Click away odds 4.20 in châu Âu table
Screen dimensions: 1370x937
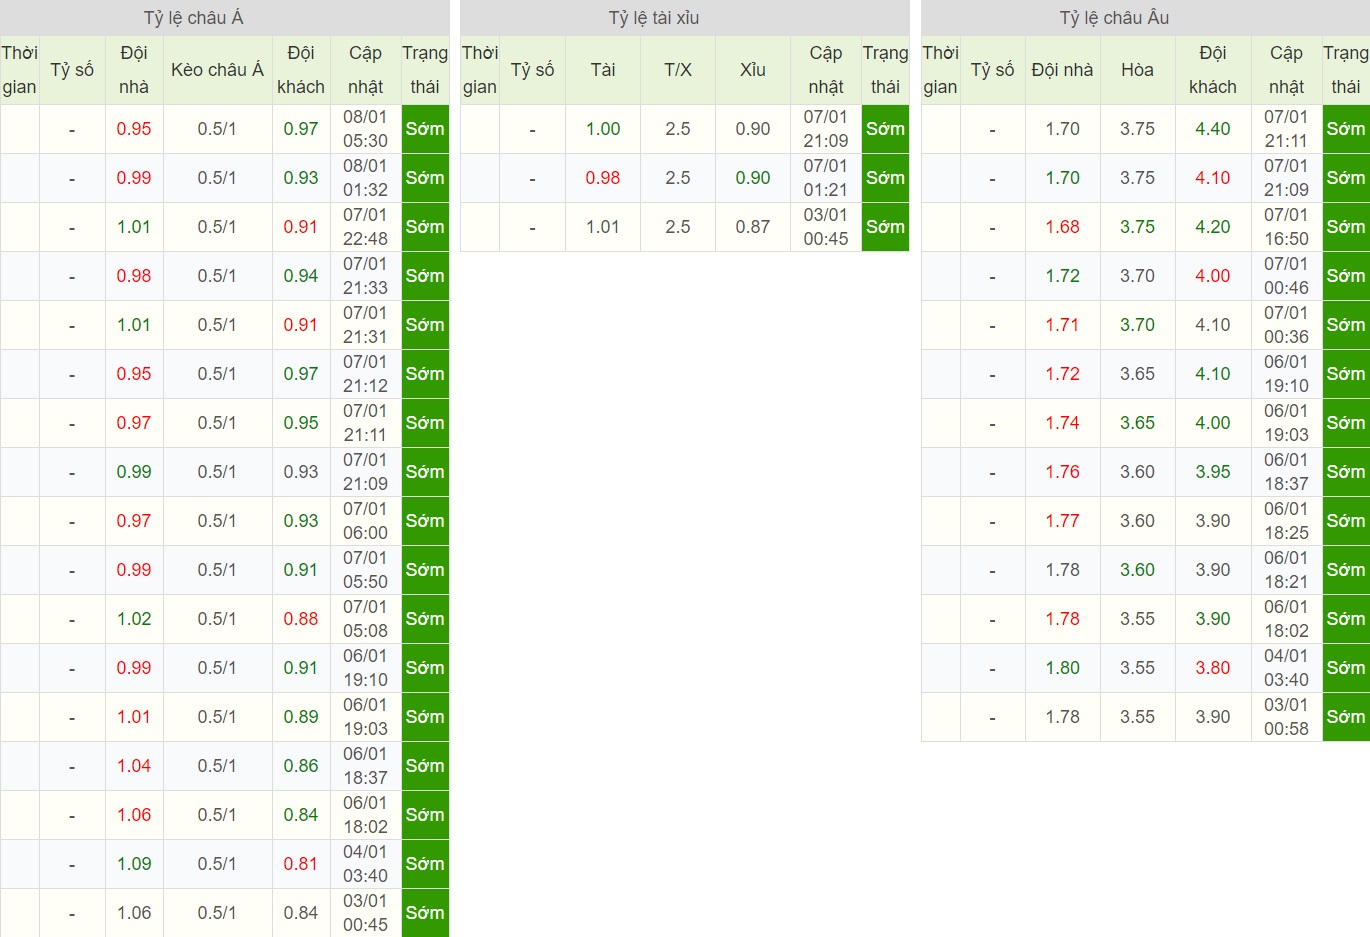[1213, 227]
